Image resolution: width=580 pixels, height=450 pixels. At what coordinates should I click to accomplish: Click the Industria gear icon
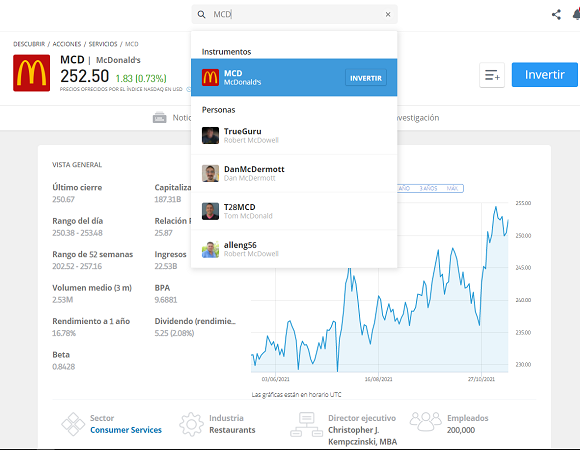pos(191,424)
